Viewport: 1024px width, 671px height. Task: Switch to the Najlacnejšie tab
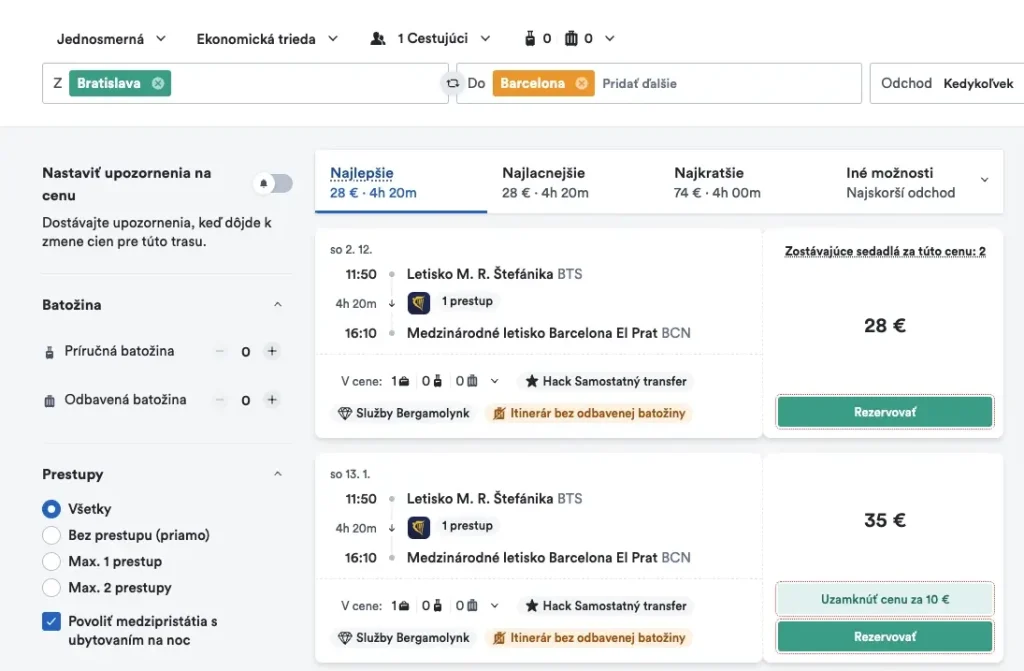click(x=545, y=182)
